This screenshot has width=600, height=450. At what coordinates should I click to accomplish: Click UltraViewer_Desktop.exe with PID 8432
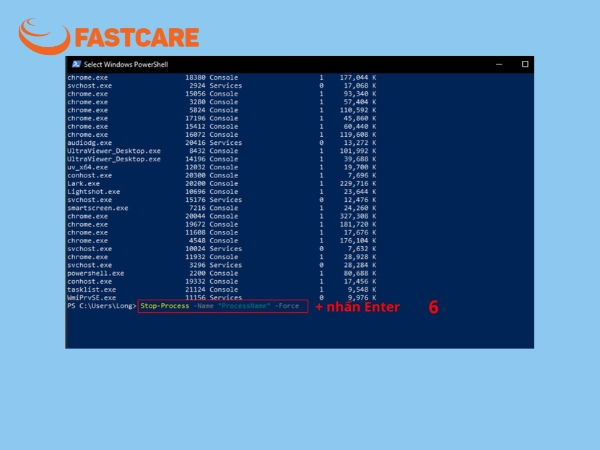114,151
